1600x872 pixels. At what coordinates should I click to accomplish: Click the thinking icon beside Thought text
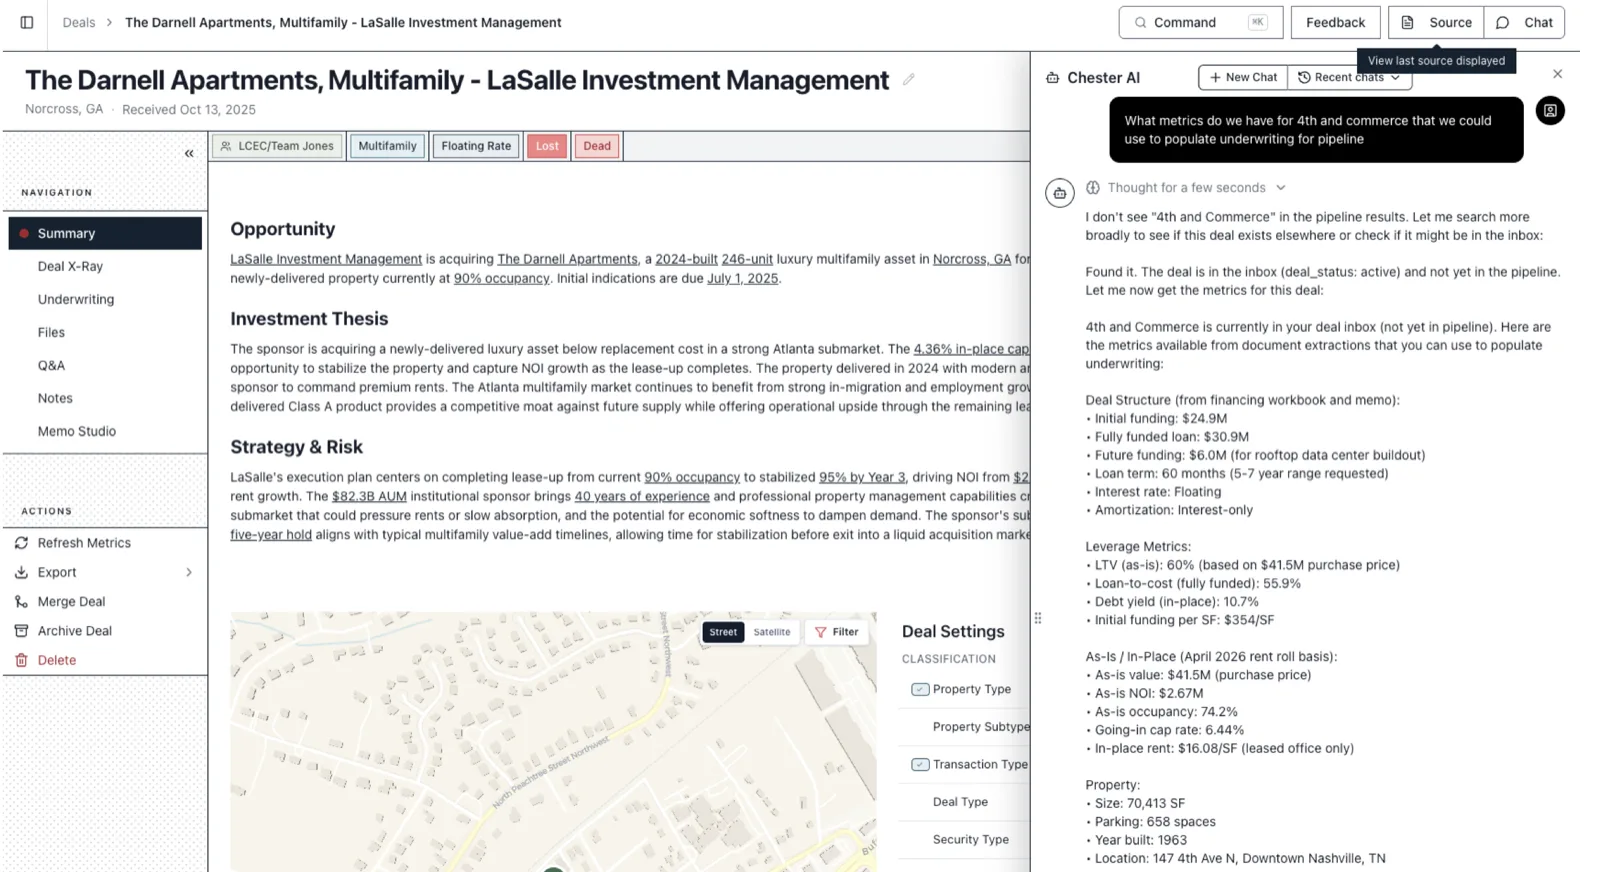click(x=1093, y=188)
